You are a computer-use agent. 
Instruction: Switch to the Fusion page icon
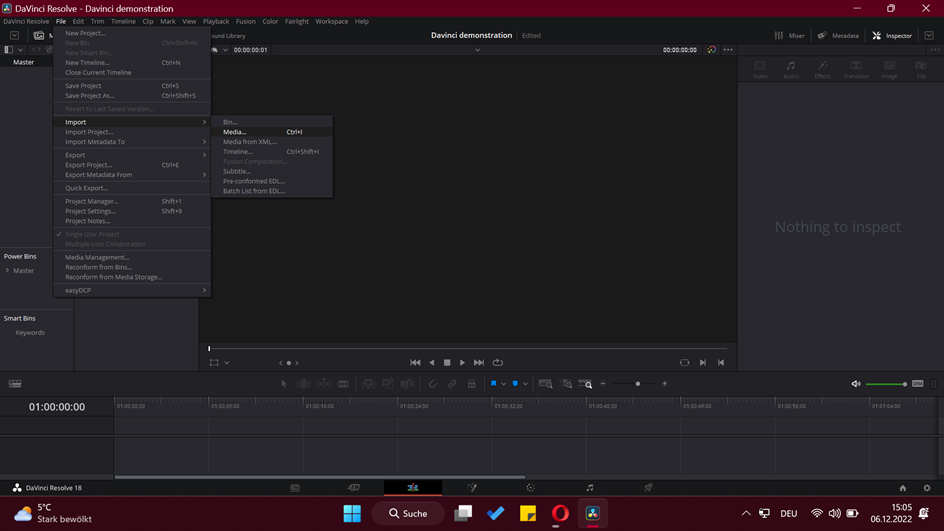tap(472, 488)
